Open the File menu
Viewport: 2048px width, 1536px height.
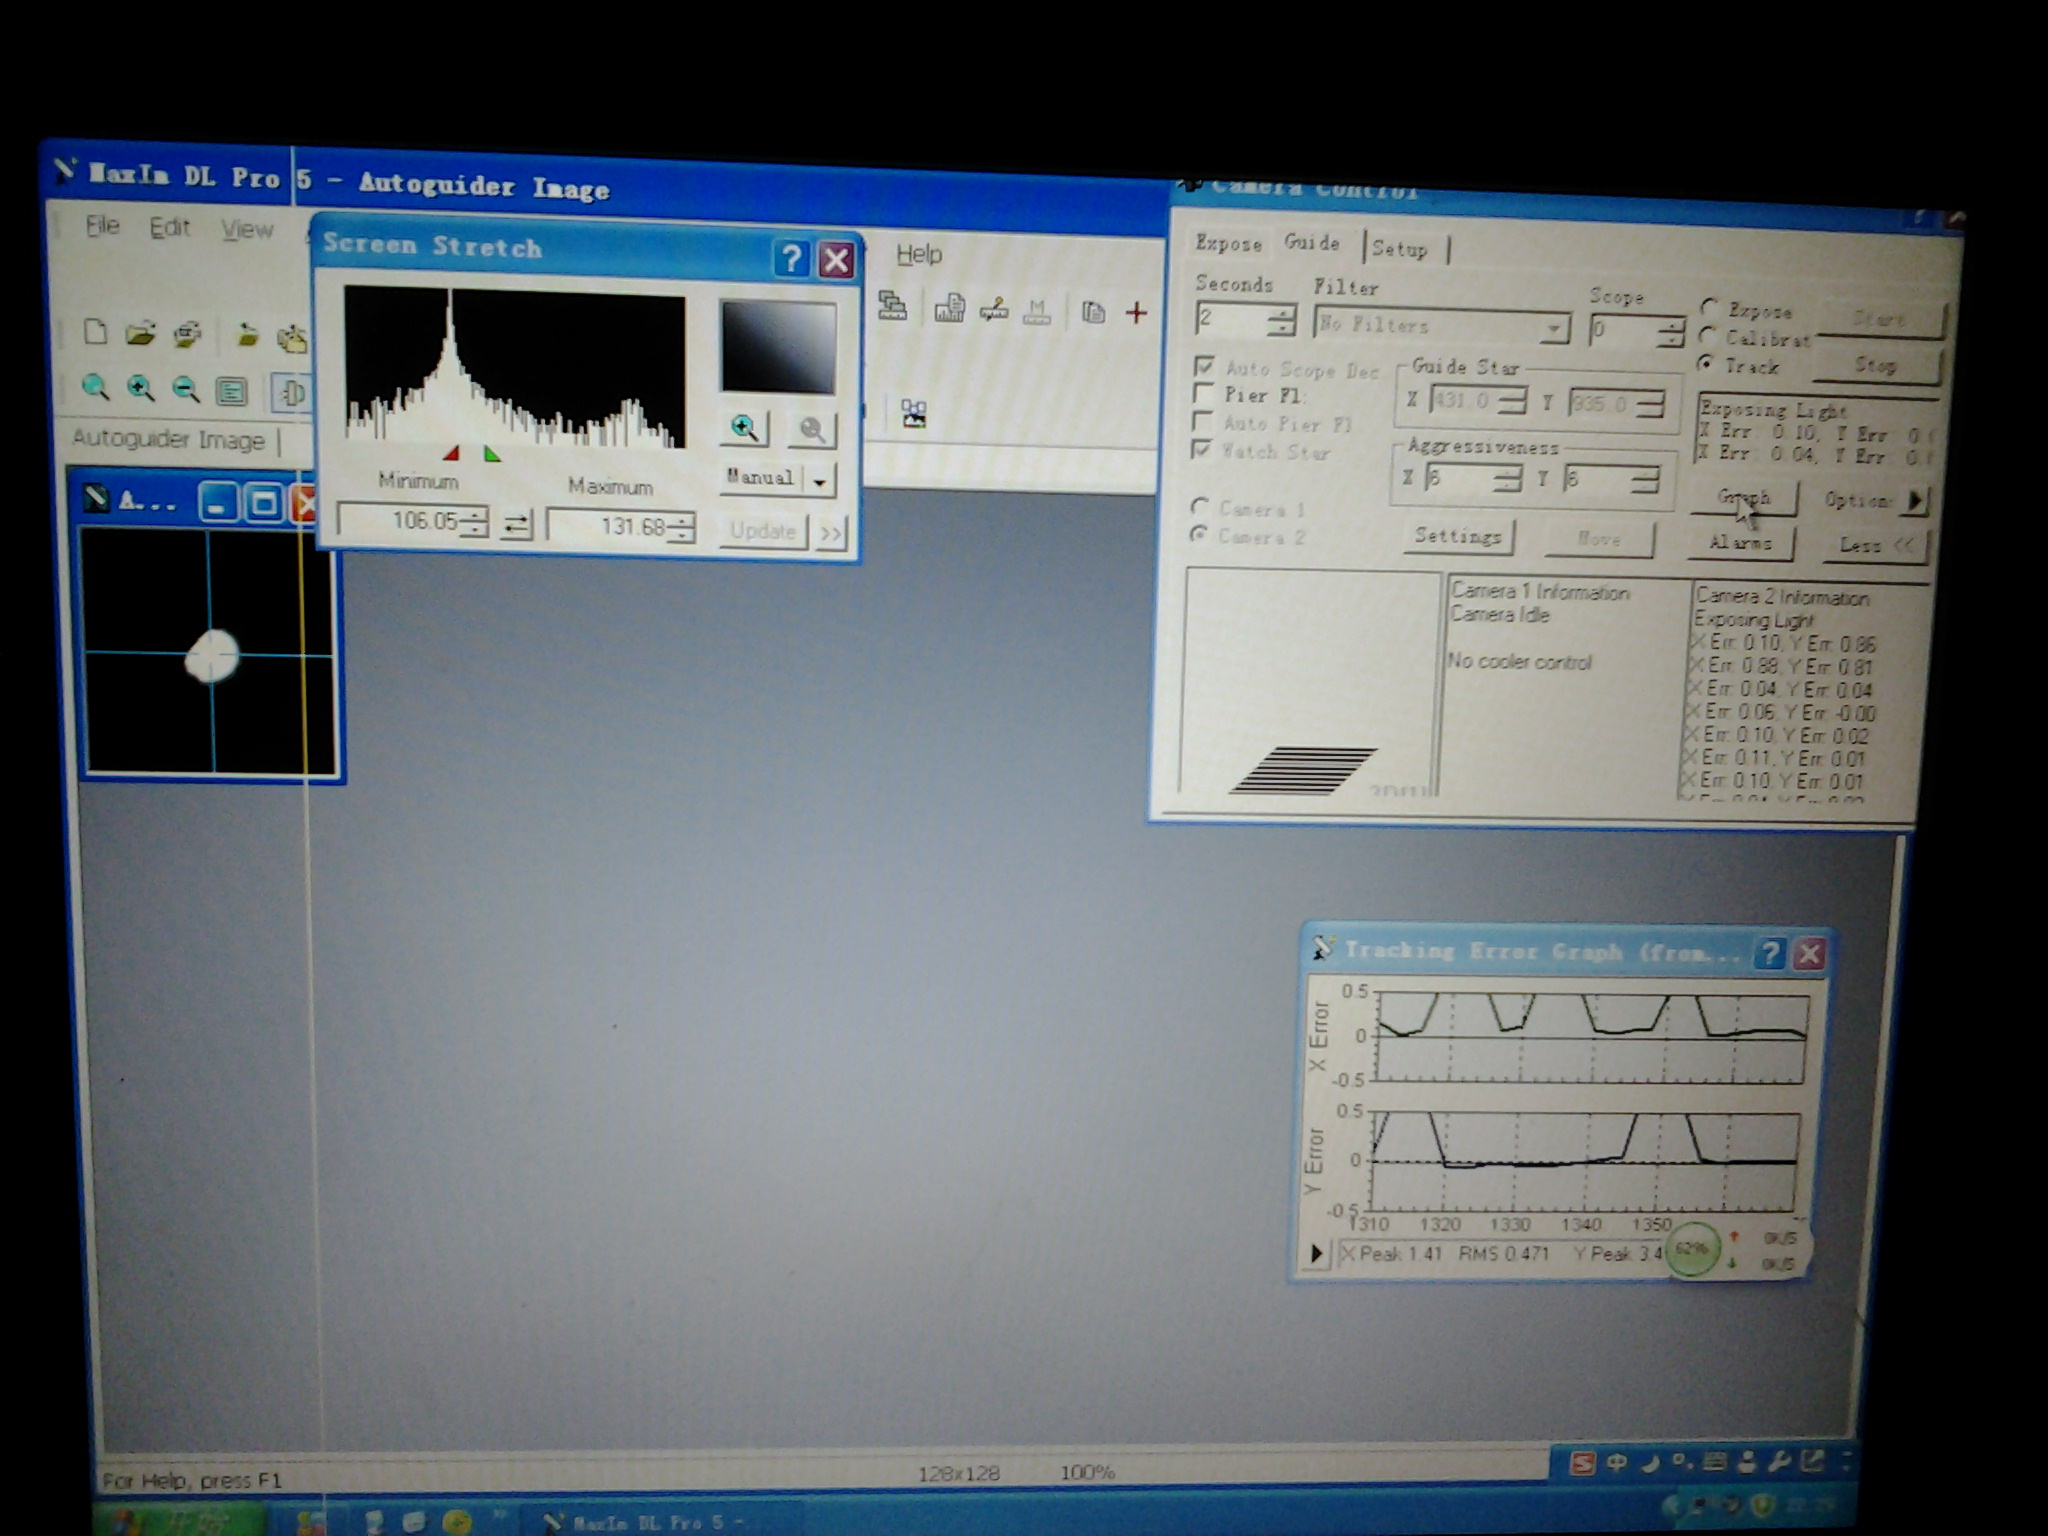point(102,226)
